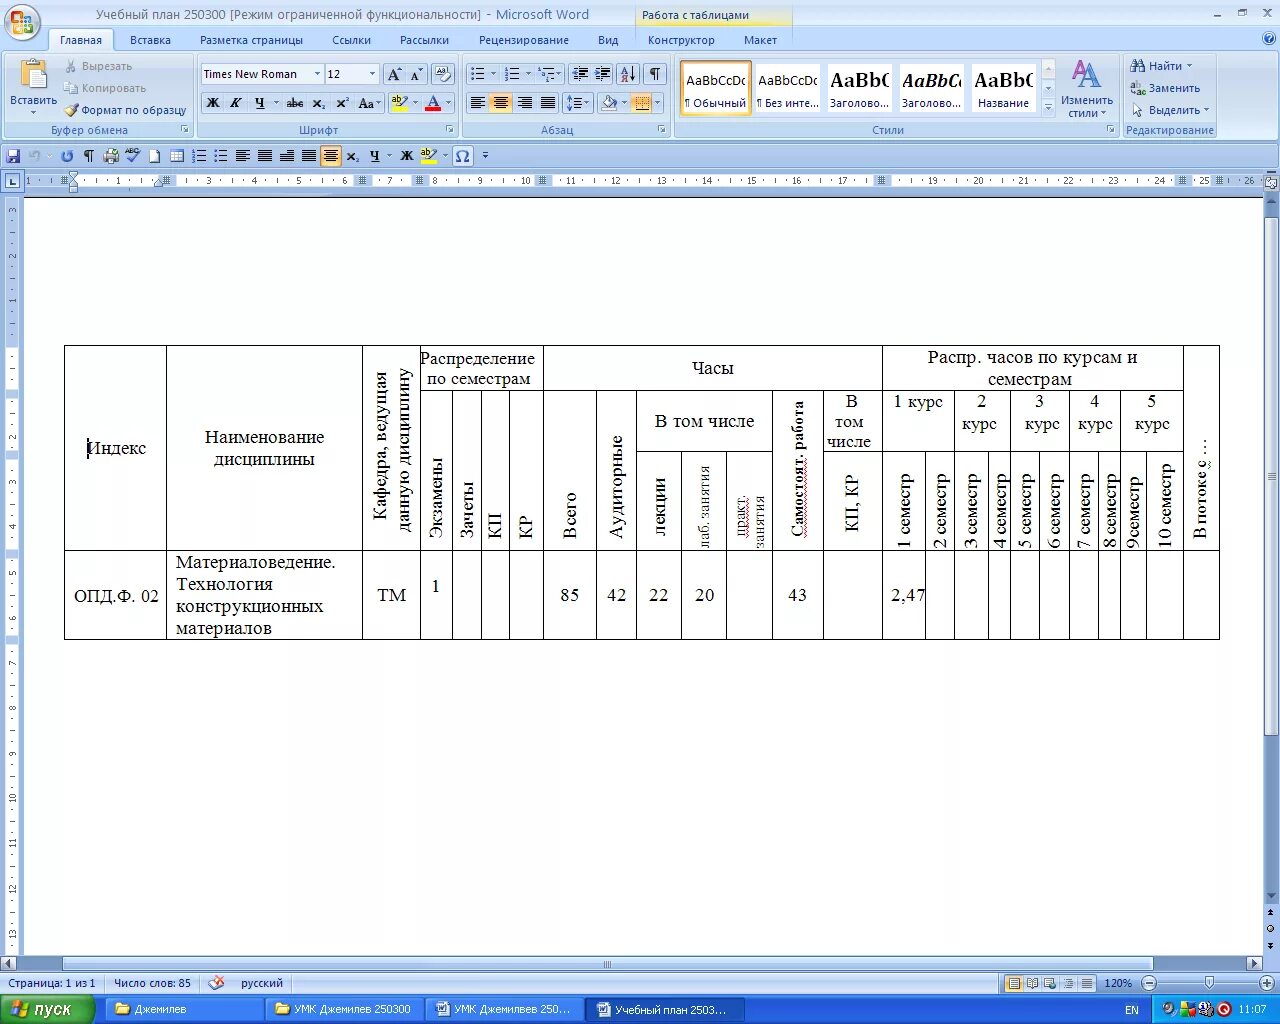Apply the Обычный style
The height and width of the screenshot is (1024, 1280).
[716, 89]
